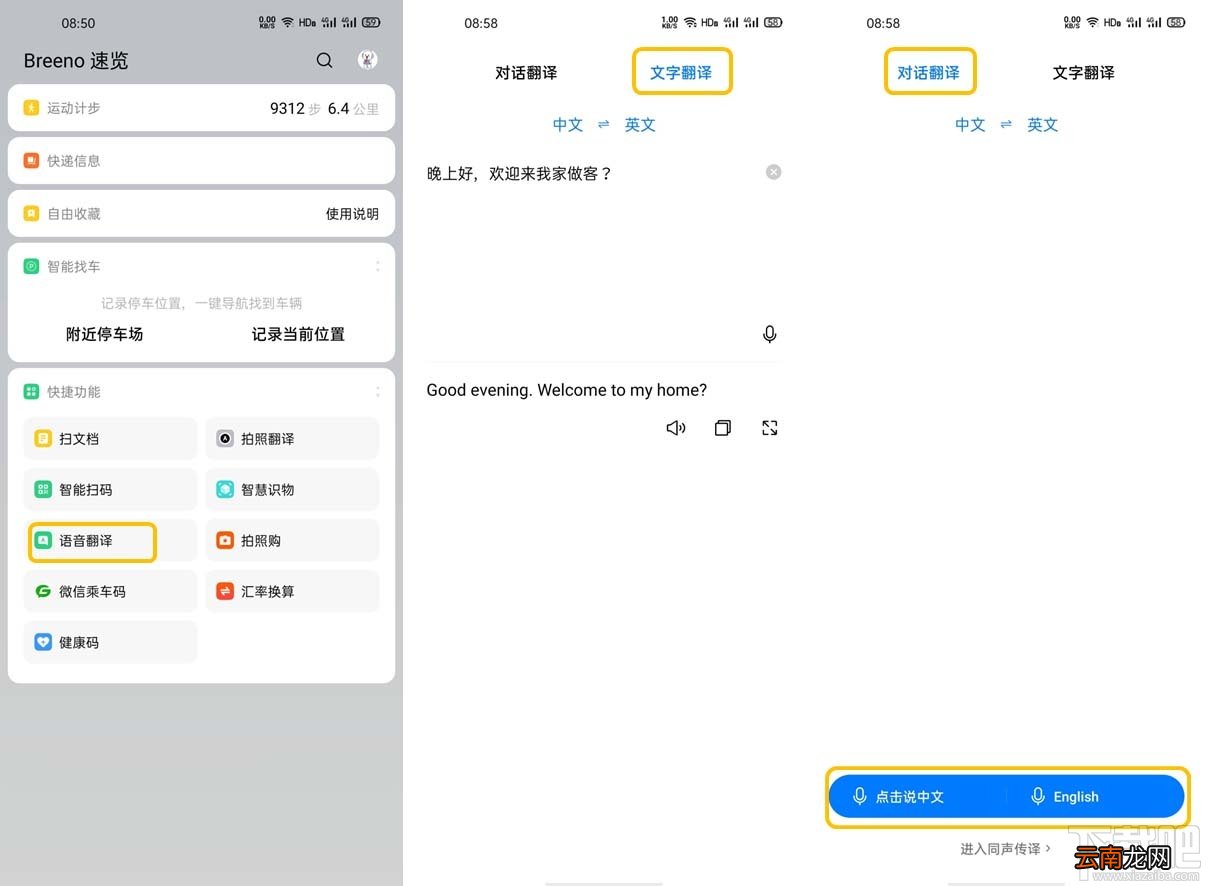This screenshot has width=1208, height=886.
Task: Switch to 对话翻译 tab in right screen
Action: (x=928, y=73)
